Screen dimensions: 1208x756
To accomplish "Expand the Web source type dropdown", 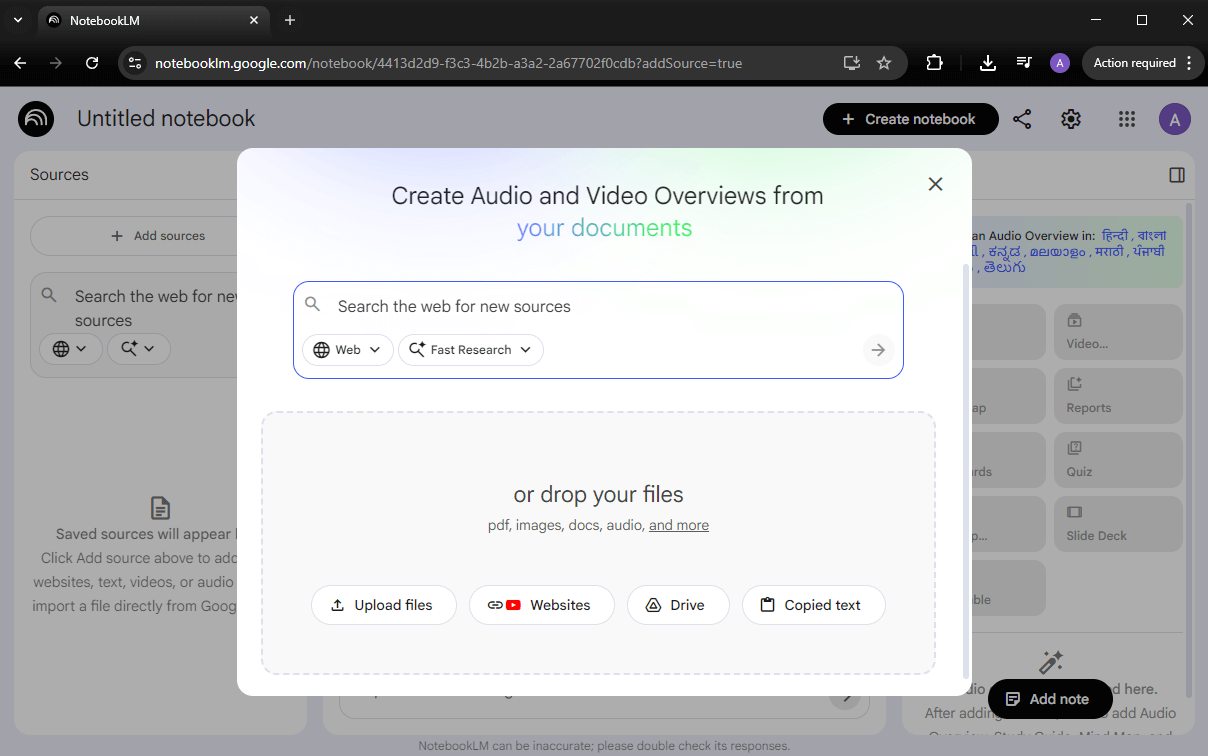I will click(347, 350).
